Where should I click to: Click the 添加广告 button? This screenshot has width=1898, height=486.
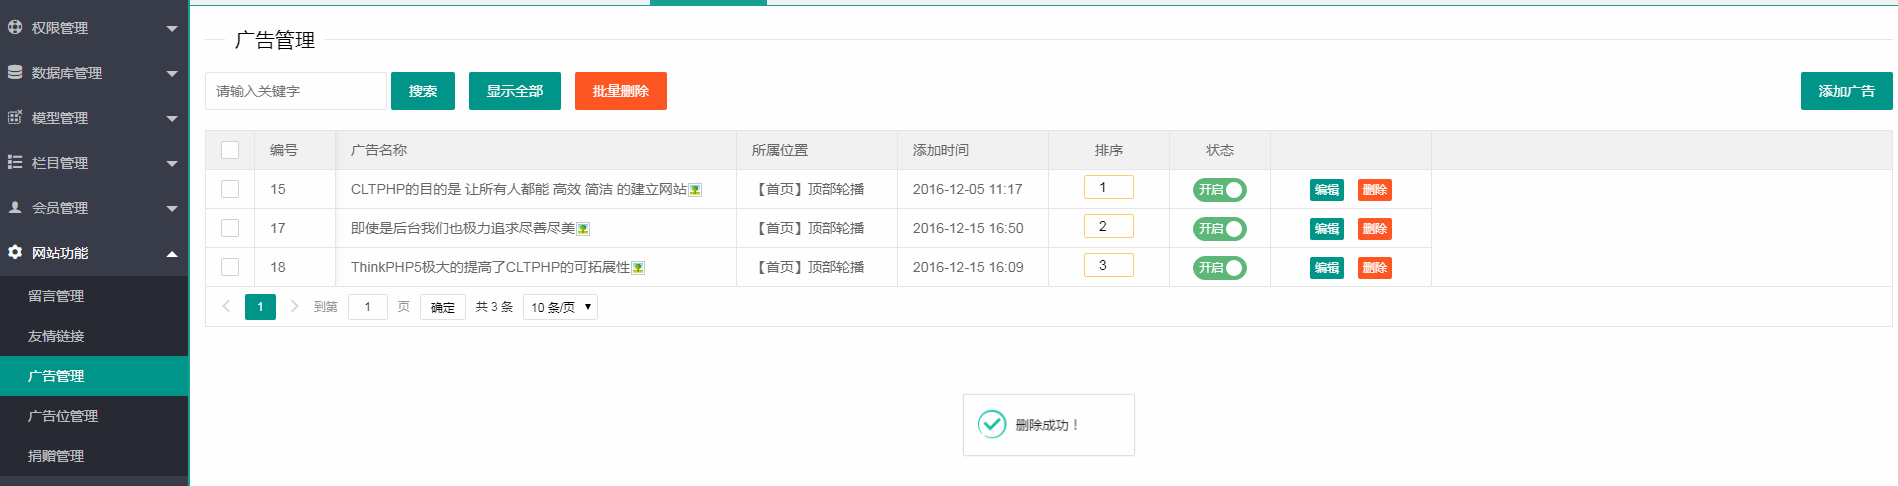pos(1846,91)
